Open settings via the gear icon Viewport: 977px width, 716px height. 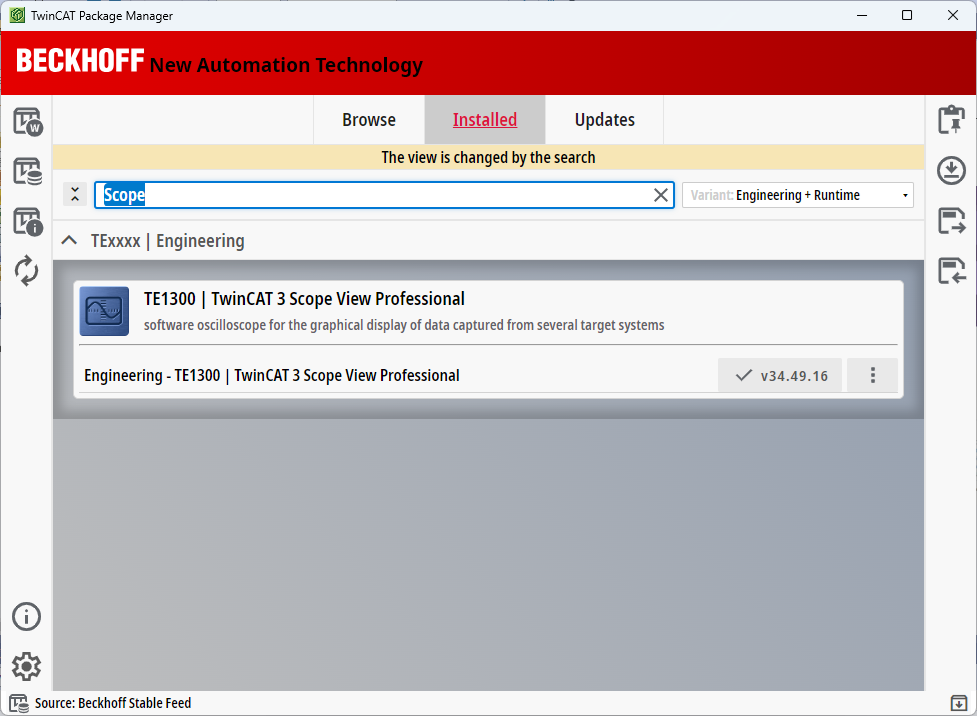pos(27,666)
